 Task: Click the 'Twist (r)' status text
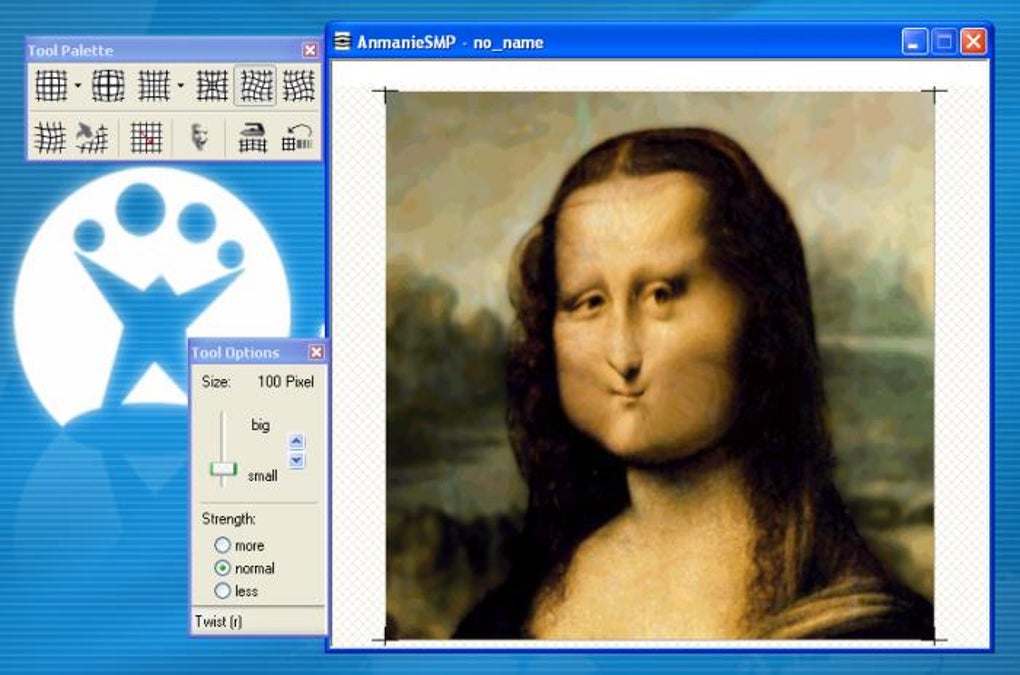click(x=218, y=622)
